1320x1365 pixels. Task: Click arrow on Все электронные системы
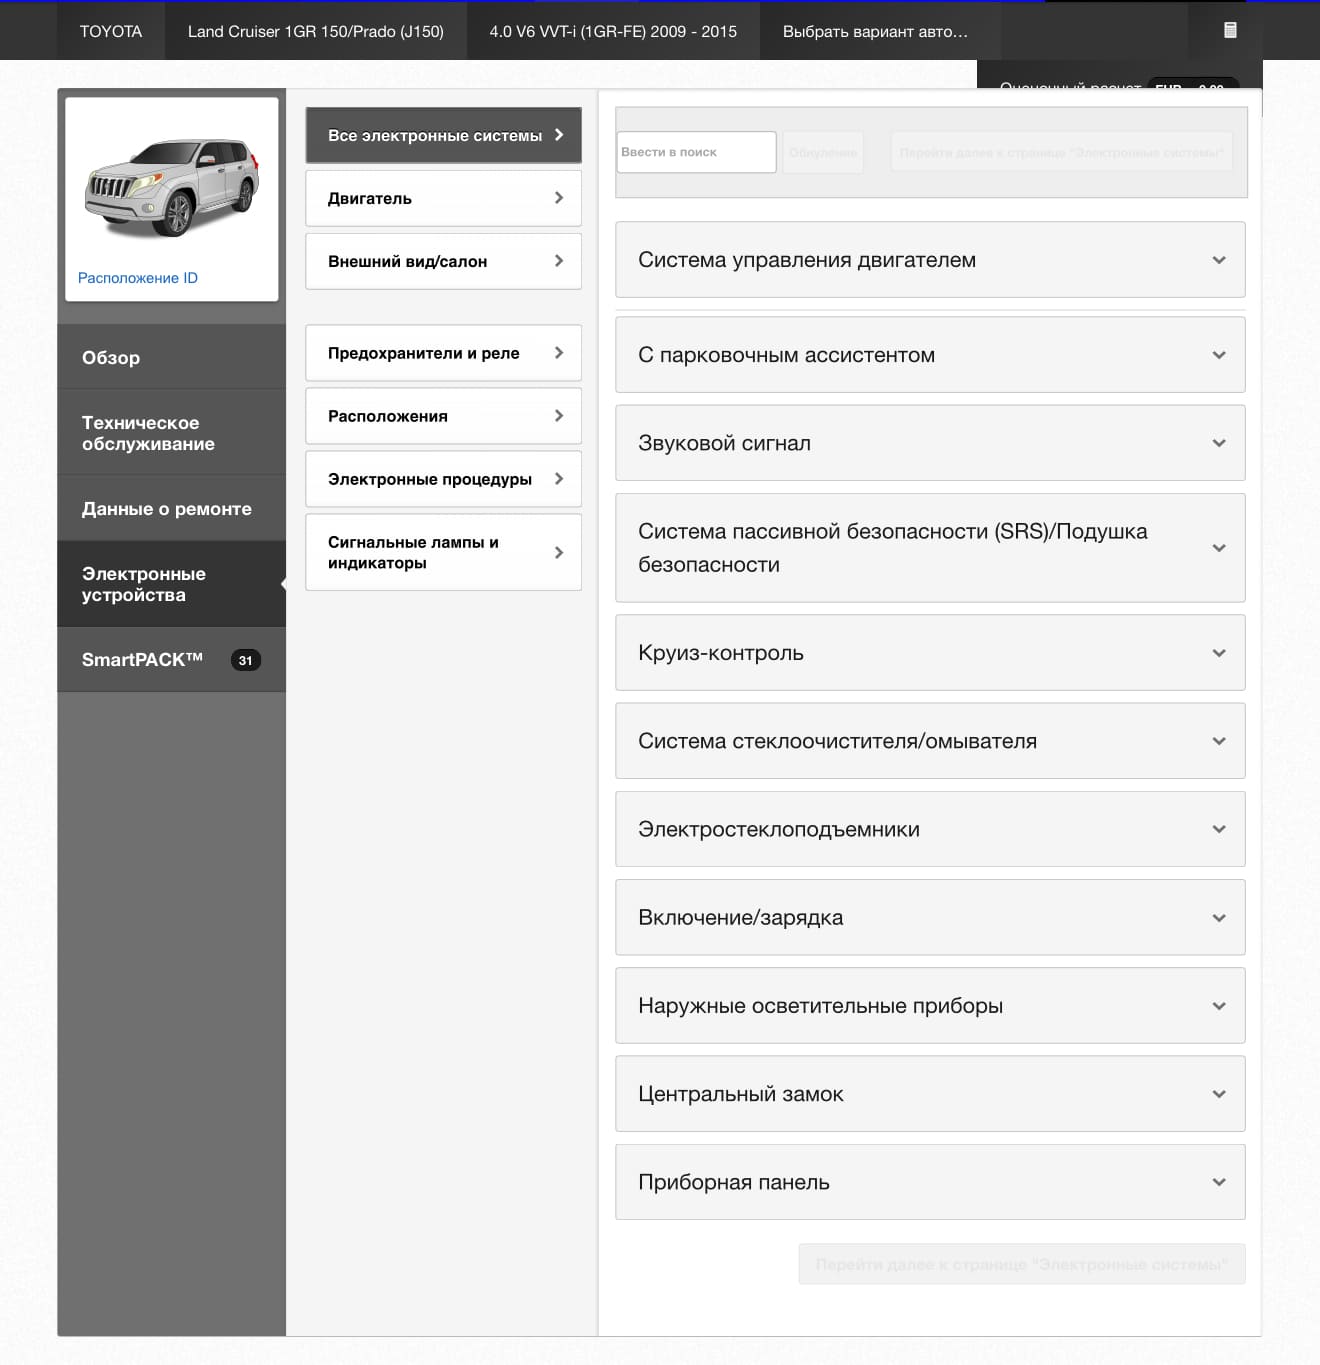click(x=559, y=135)
